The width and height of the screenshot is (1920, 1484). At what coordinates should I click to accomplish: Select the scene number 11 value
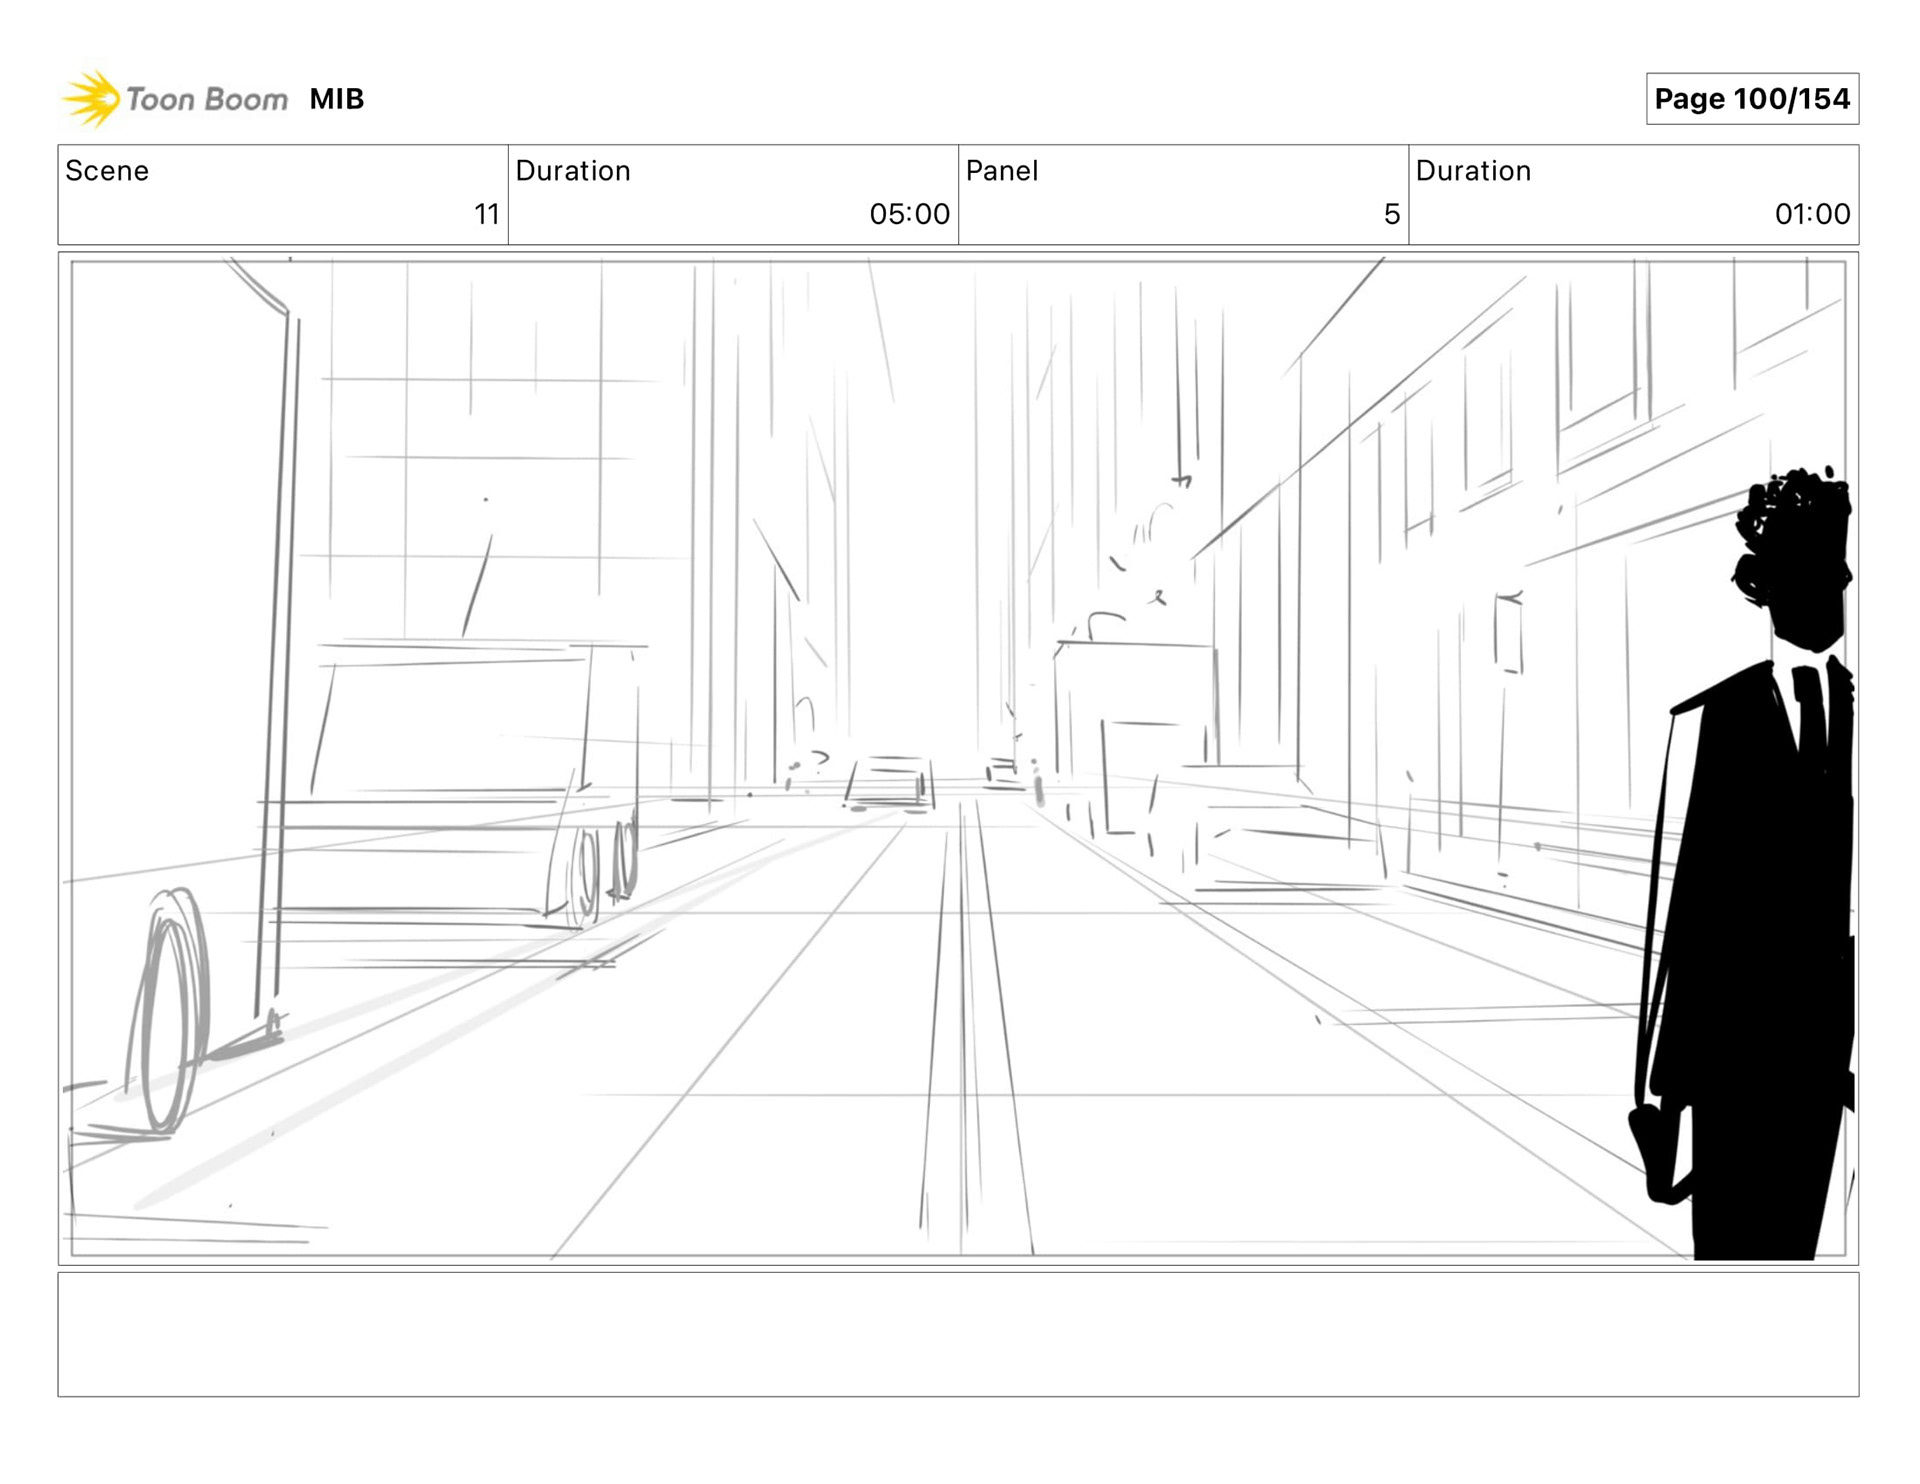tap(486, 214)
